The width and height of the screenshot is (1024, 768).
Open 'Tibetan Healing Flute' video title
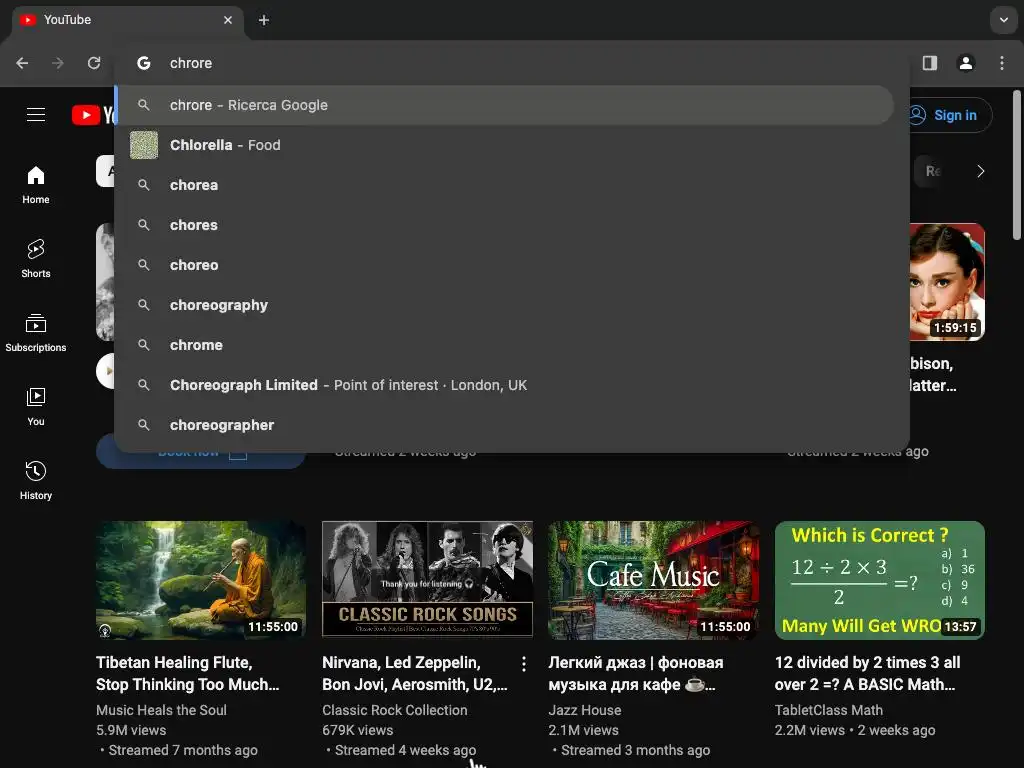tap(187, 673)
